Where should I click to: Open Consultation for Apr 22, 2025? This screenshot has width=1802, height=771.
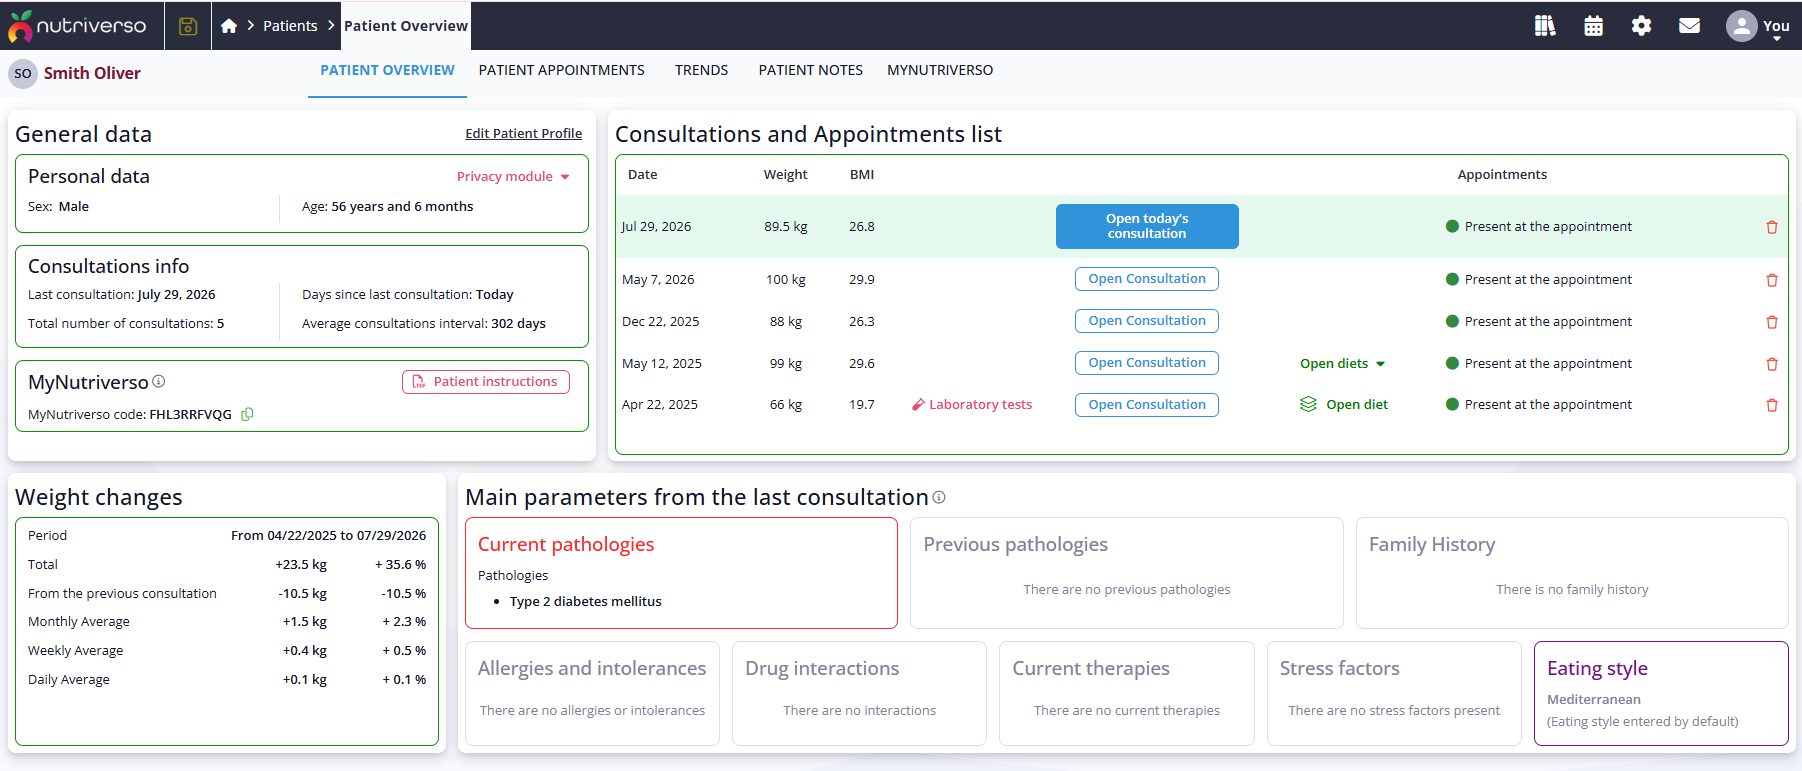pyautogui.click(x=1147, y=405)
